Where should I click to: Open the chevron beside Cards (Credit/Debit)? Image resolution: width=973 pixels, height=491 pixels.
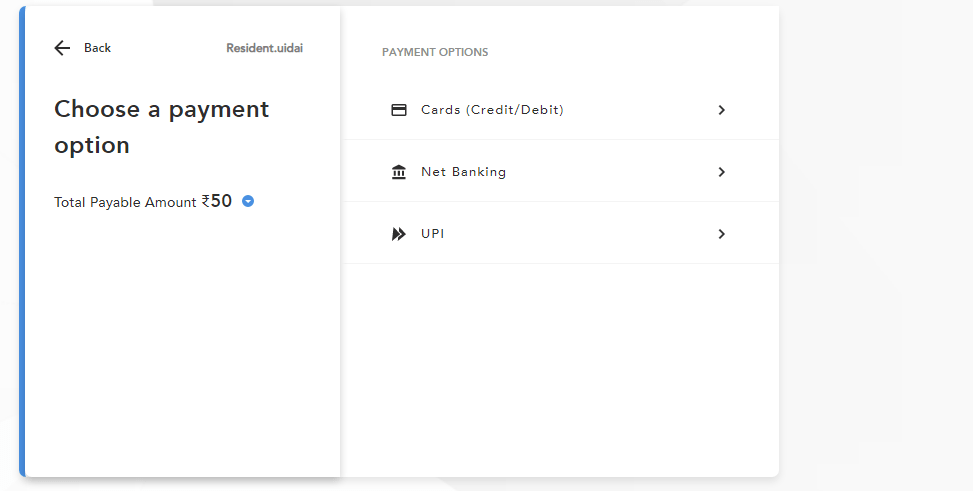click(722, 110)
